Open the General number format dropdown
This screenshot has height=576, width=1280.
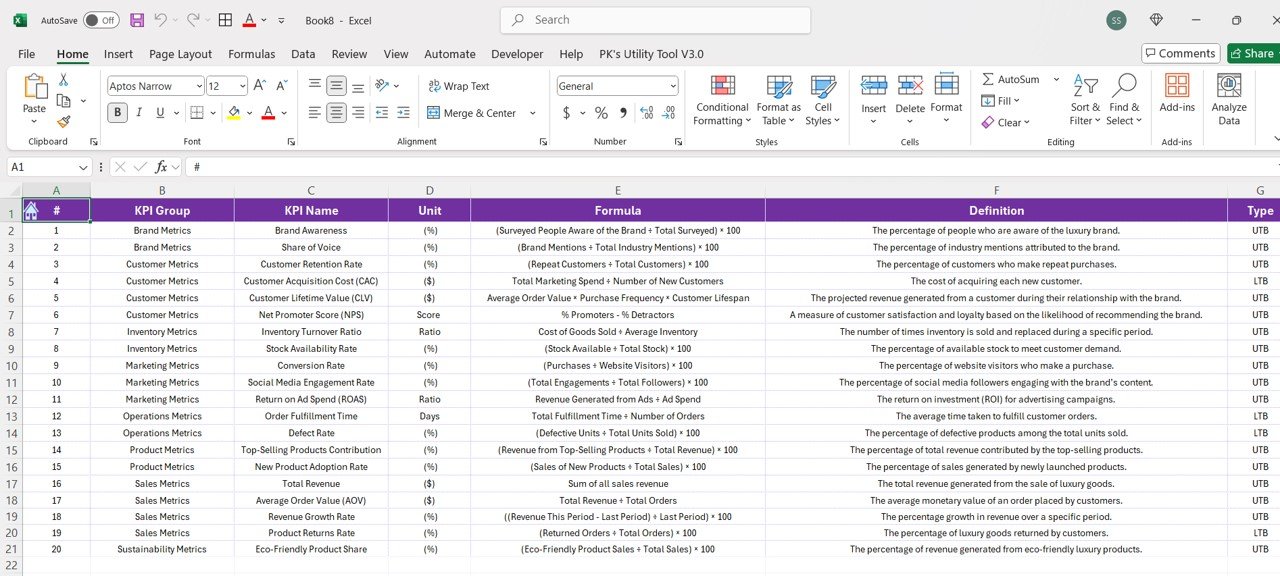pyautogui.click(x=673, y=86)
